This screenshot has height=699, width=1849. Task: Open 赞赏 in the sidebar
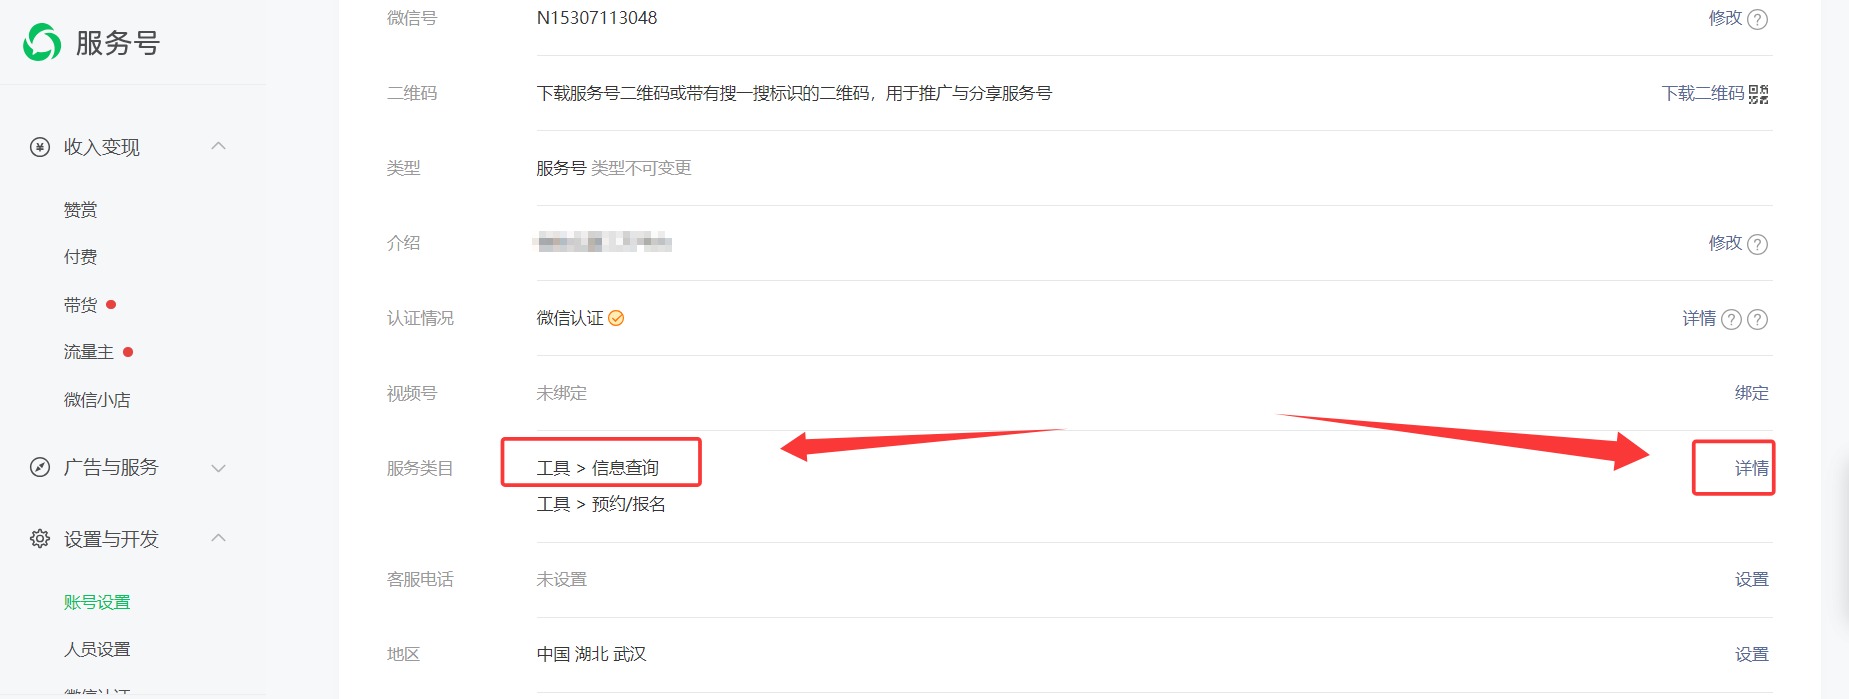pyautogui.click(x=81, y=210)
